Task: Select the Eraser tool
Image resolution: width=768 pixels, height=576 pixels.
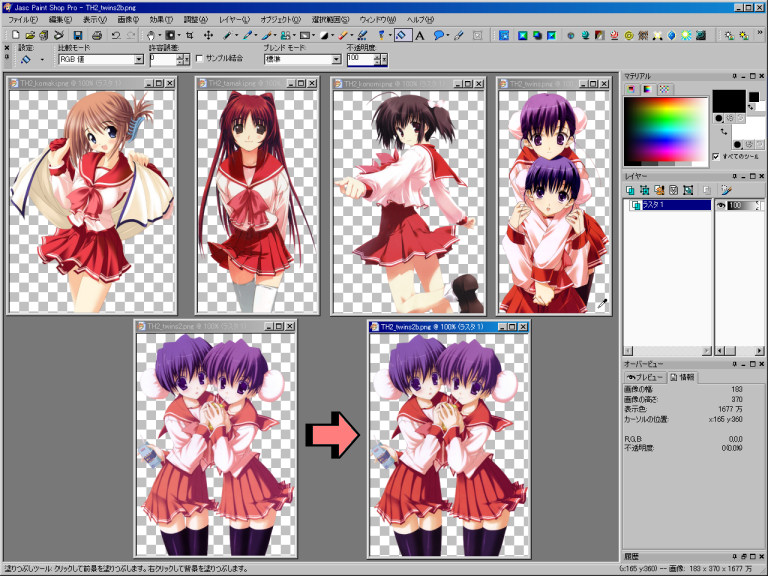Action: click(x=342, y=35)
